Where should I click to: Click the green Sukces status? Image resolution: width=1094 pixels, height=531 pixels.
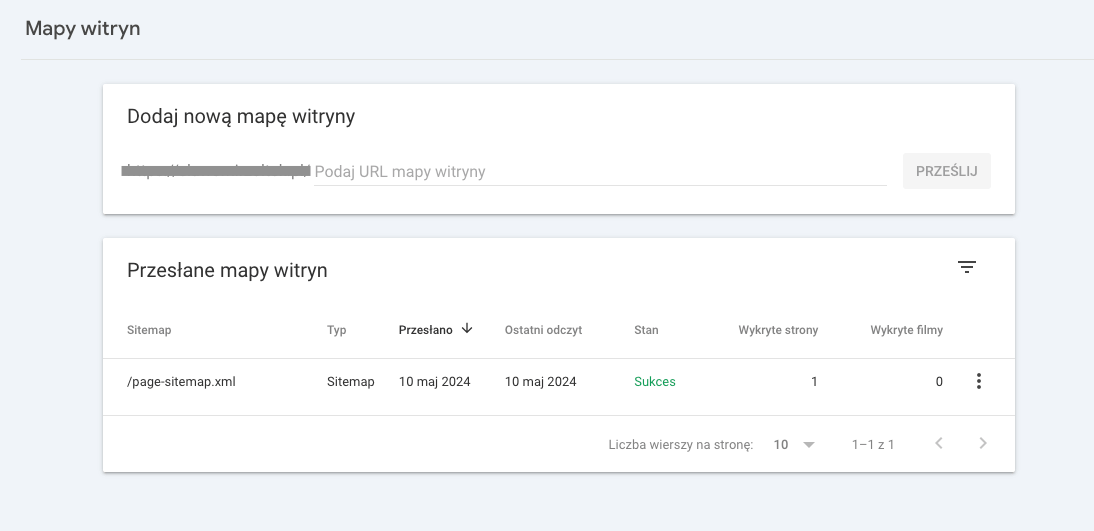654,381
